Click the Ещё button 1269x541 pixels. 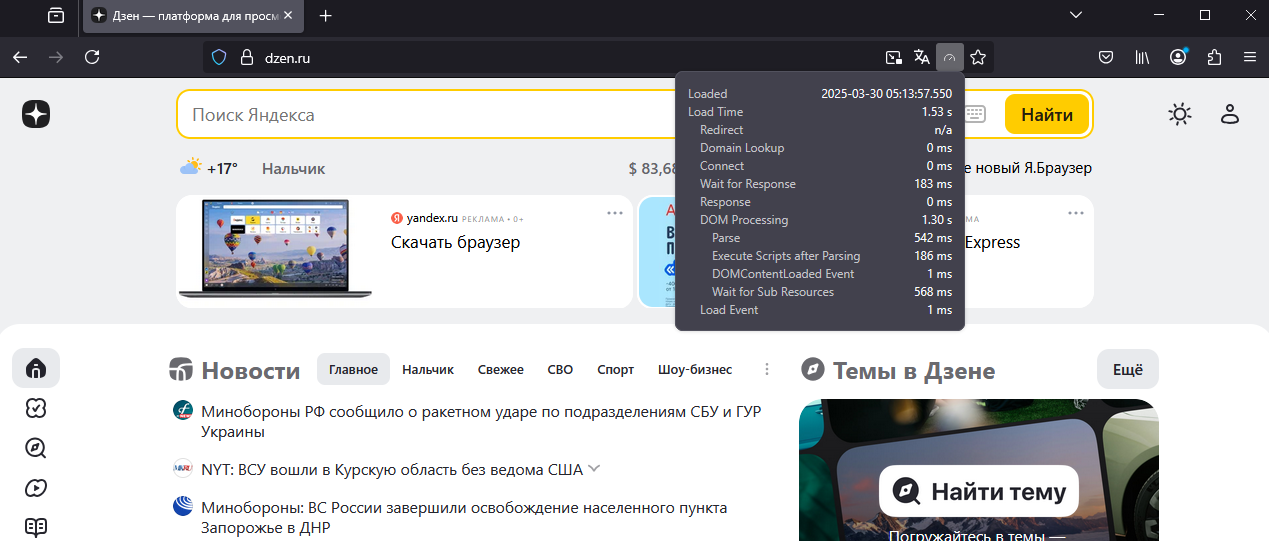tap(1128, 369)
